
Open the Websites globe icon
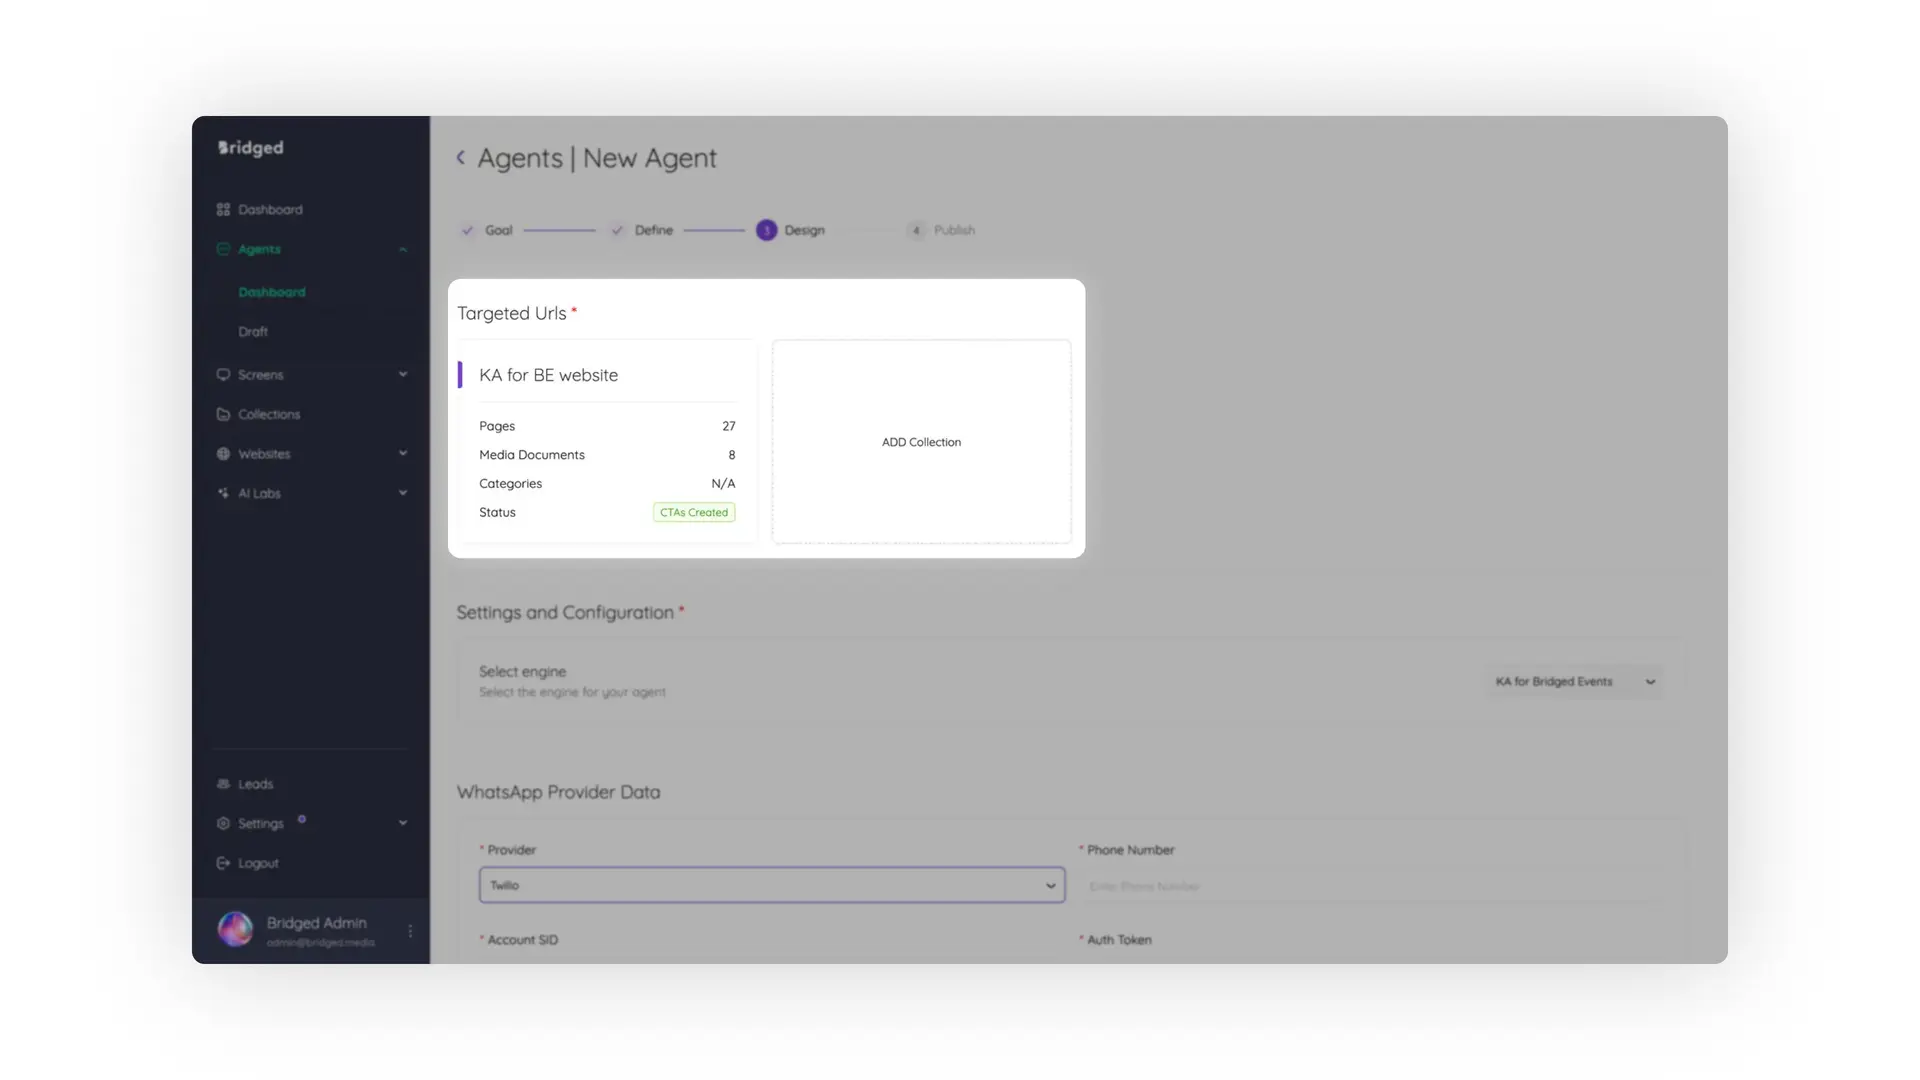(x=223, y=453)
